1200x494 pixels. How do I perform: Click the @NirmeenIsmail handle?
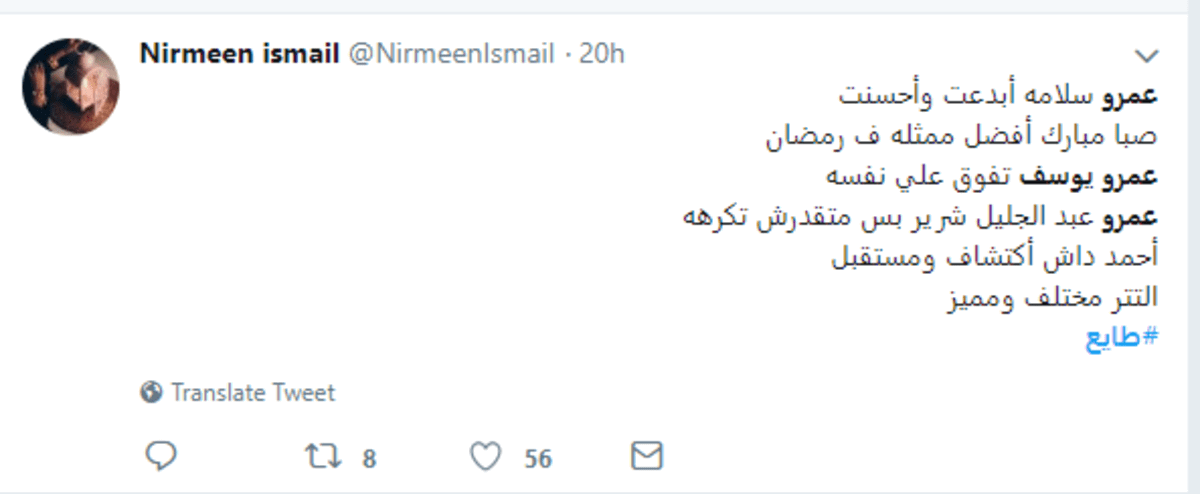tap(450, 54)
